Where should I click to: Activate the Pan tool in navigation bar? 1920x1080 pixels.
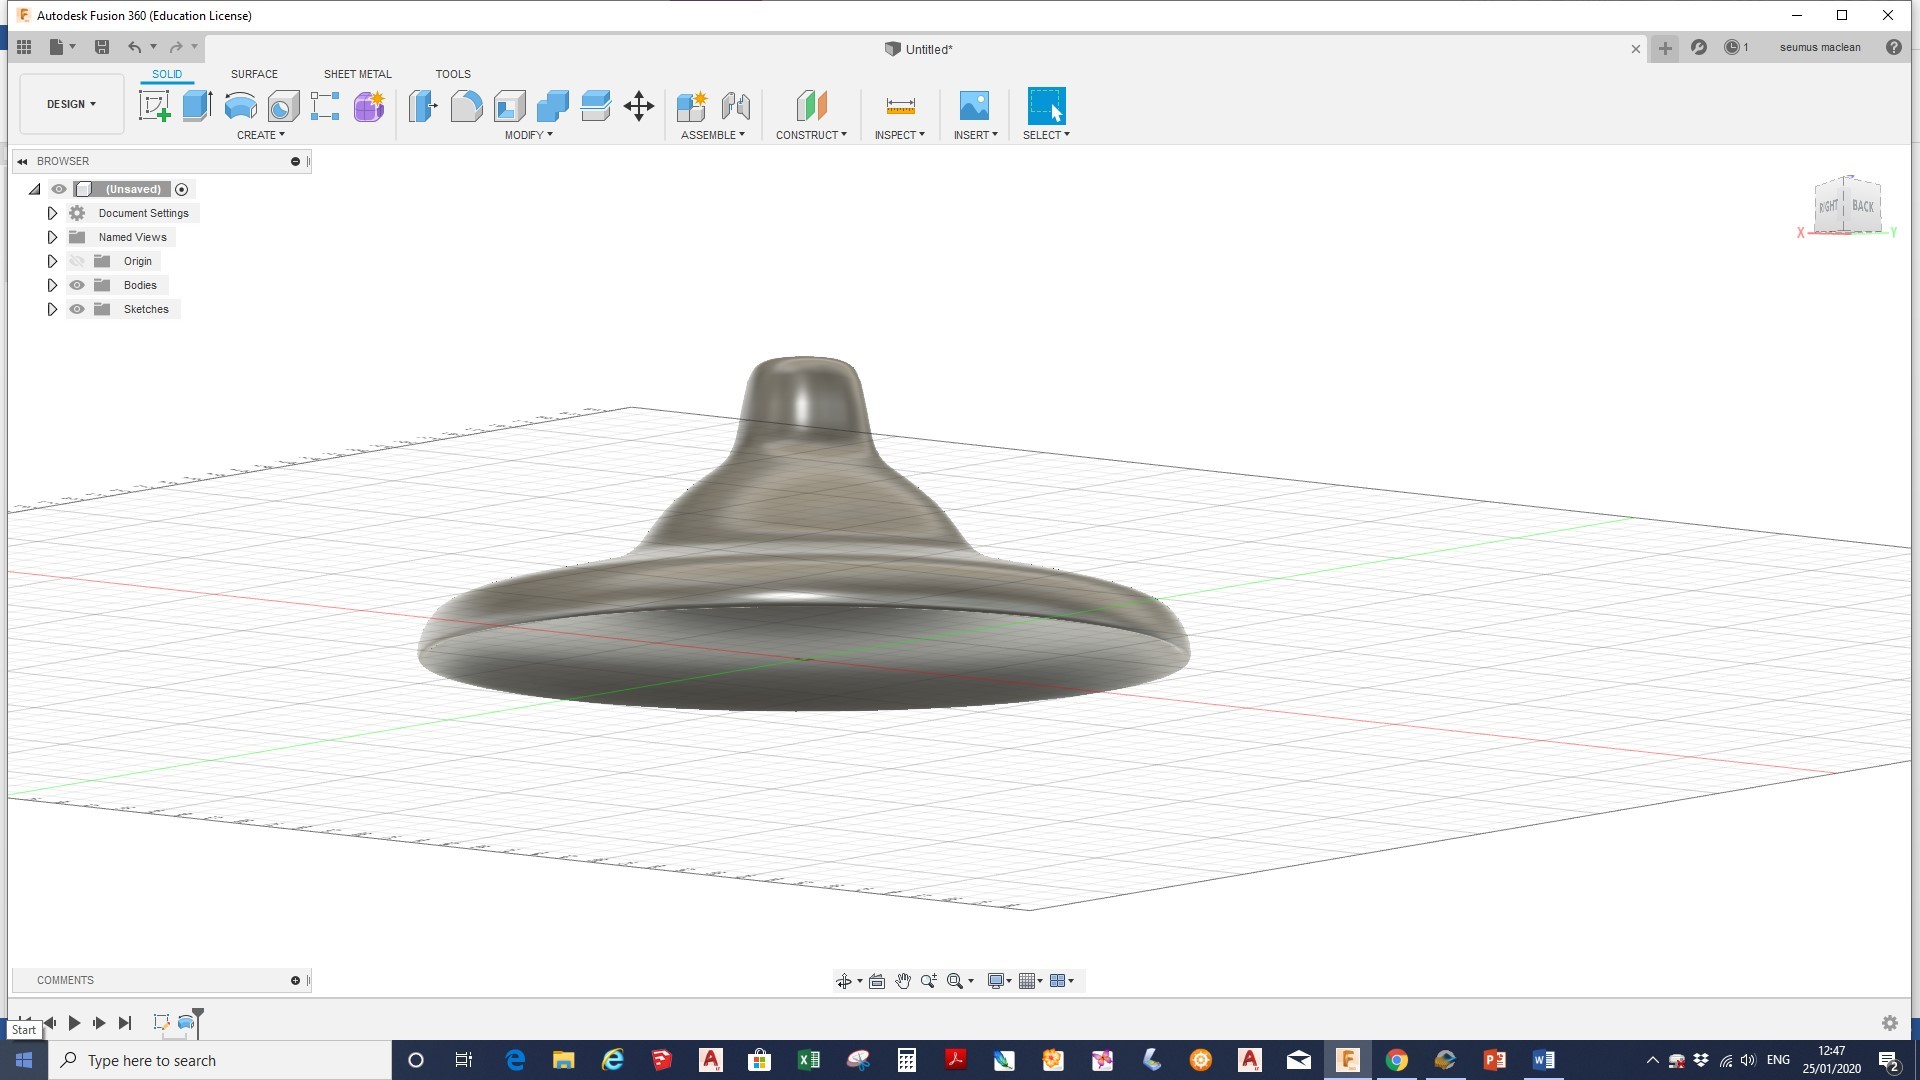click(902, 981)
